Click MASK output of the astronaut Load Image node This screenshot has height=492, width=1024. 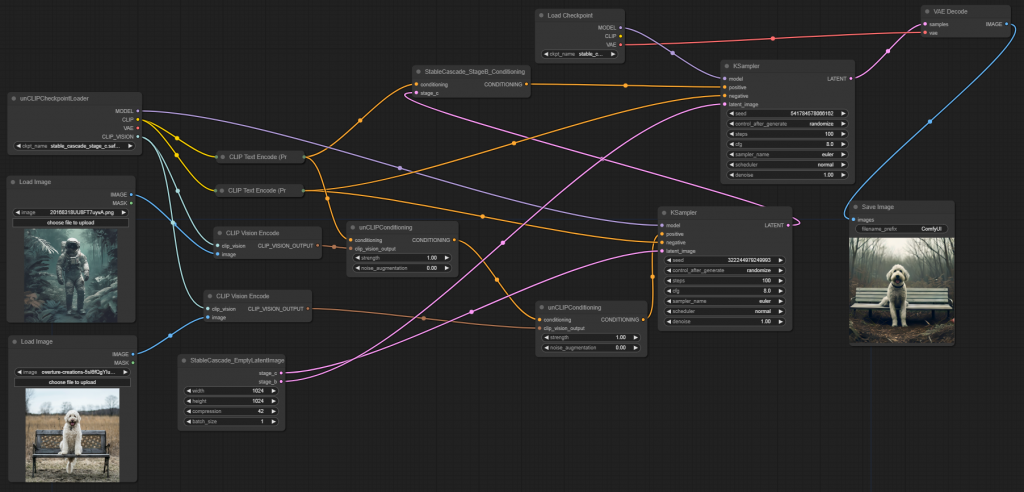pos(131,203)
